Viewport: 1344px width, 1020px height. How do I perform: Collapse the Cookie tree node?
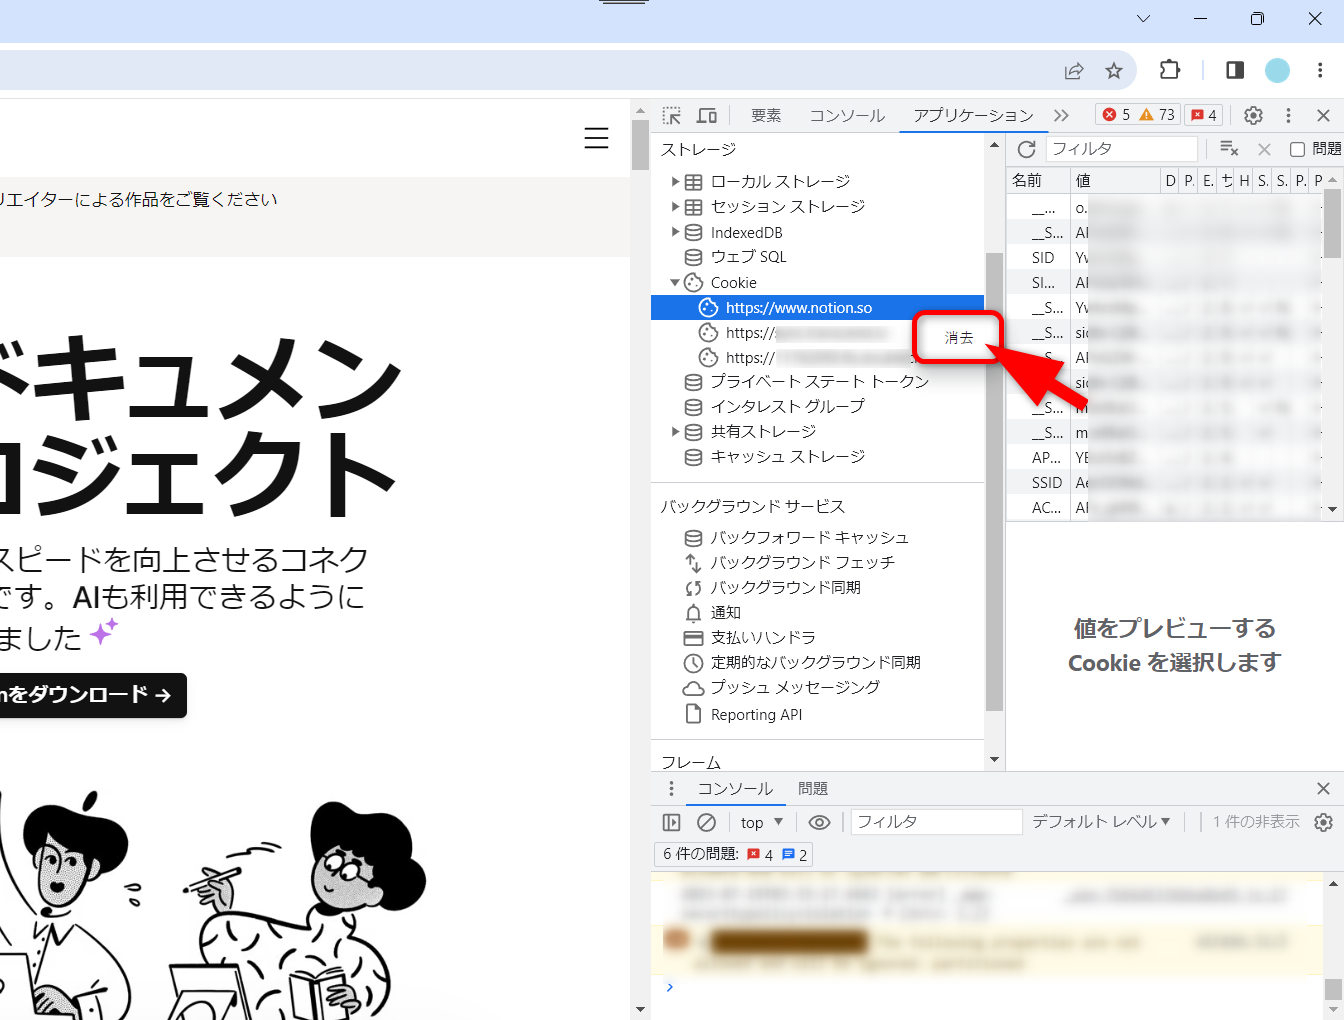(x=675, y=283)
